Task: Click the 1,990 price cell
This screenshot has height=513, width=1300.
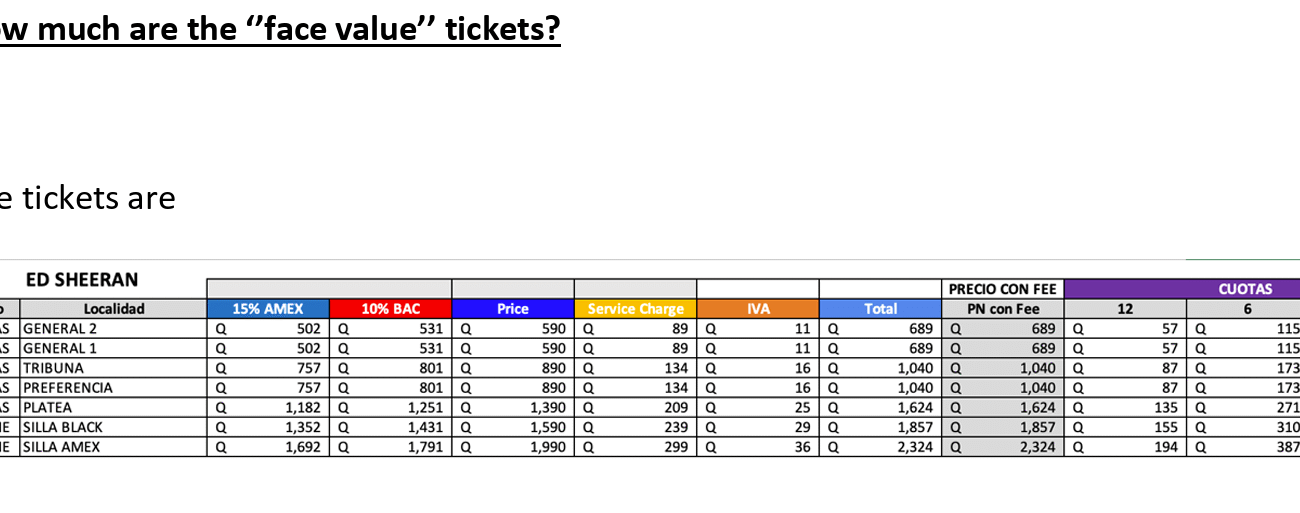Action: [x=548, y=447]
